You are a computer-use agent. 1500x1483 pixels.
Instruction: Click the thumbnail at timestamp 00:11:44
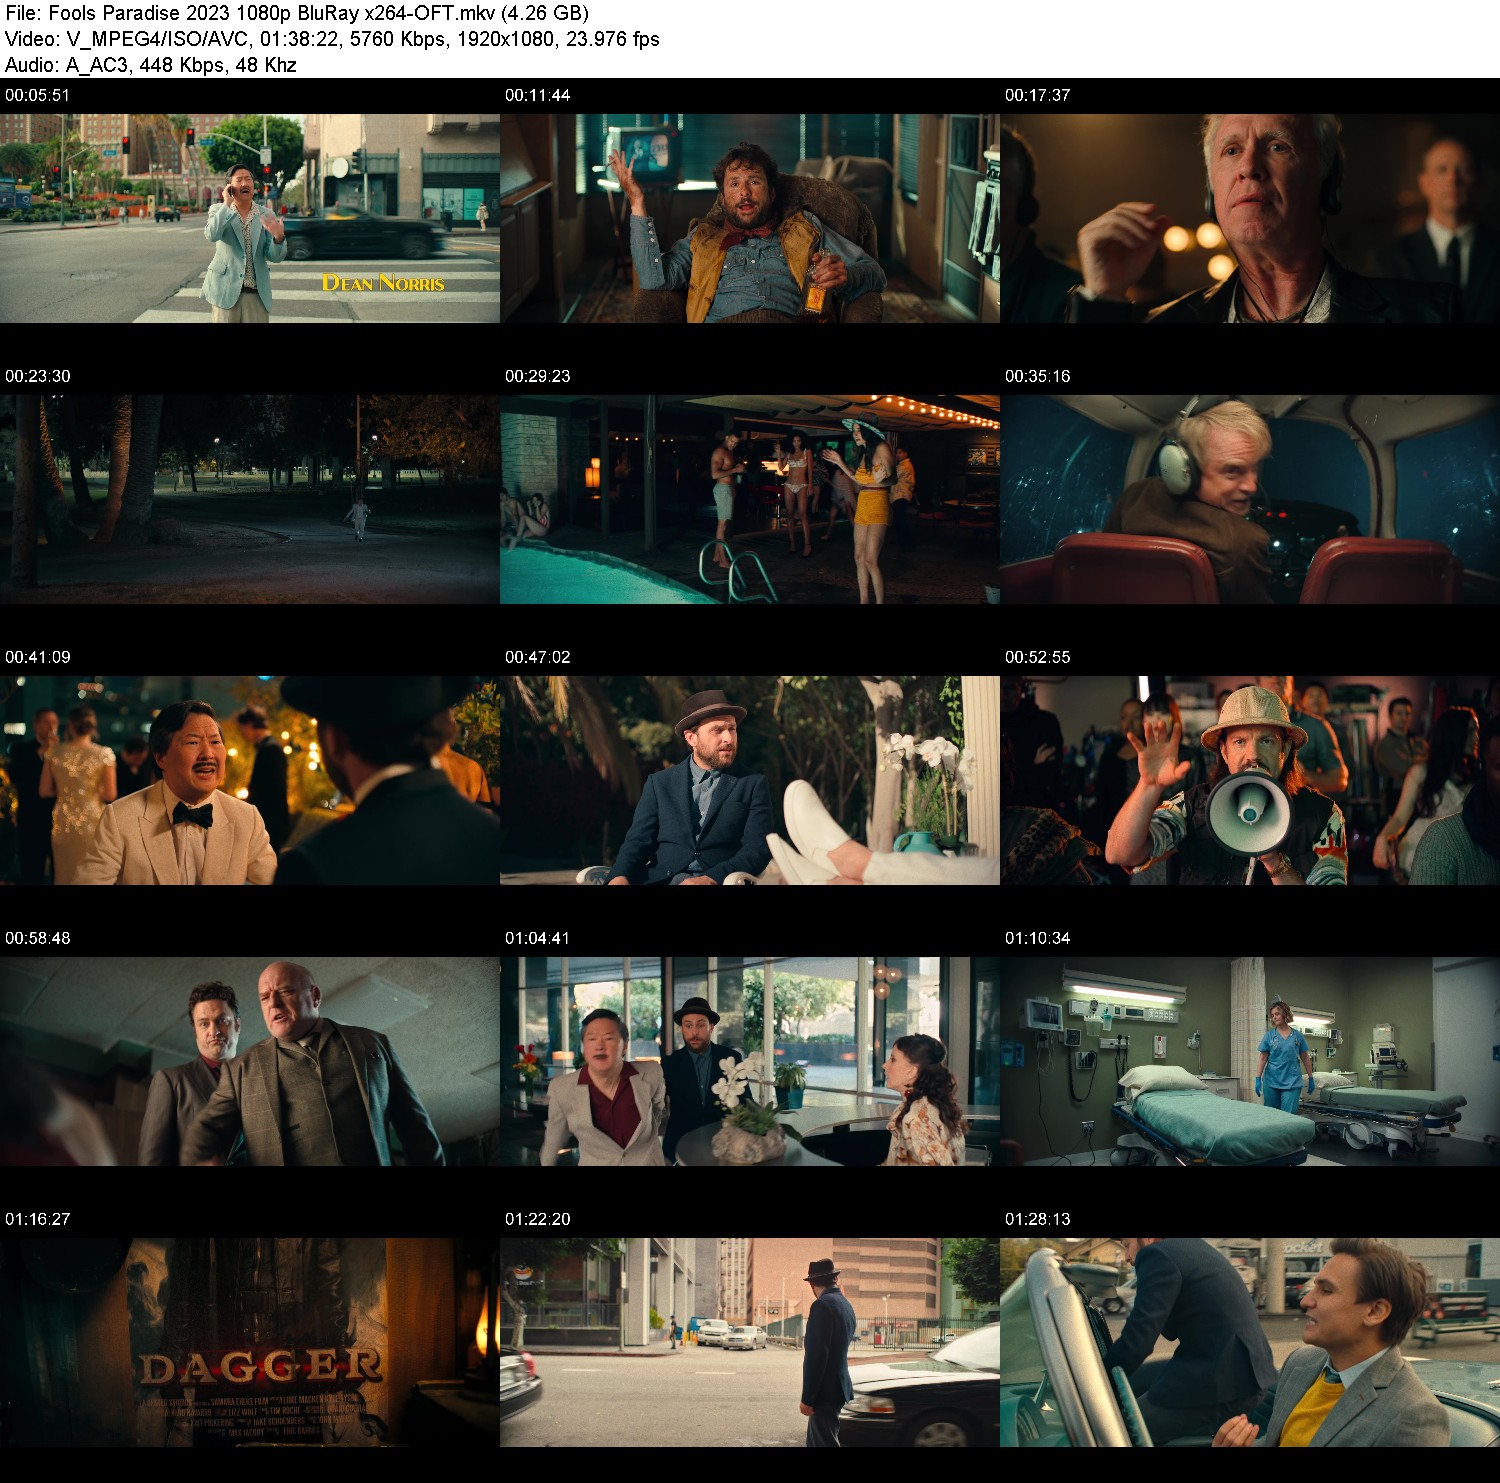point(750,218)
